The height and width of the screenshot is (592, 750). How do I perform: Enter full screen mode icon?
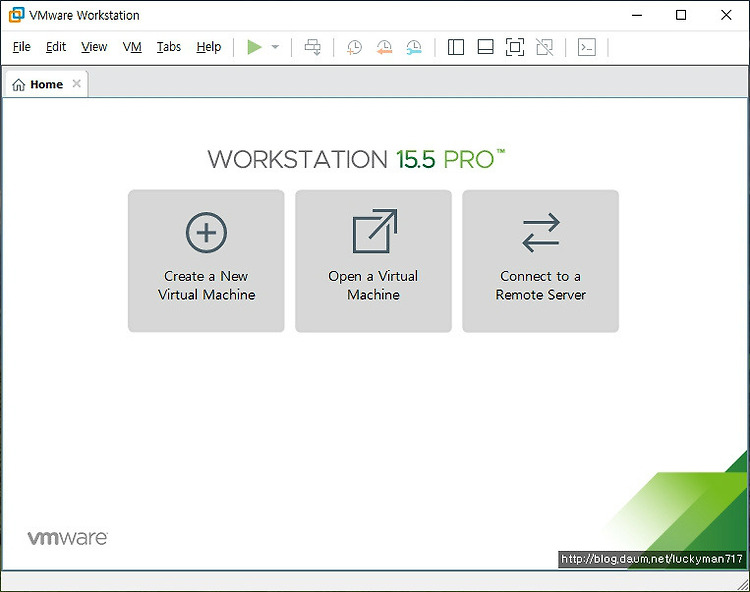click(515, 47)
